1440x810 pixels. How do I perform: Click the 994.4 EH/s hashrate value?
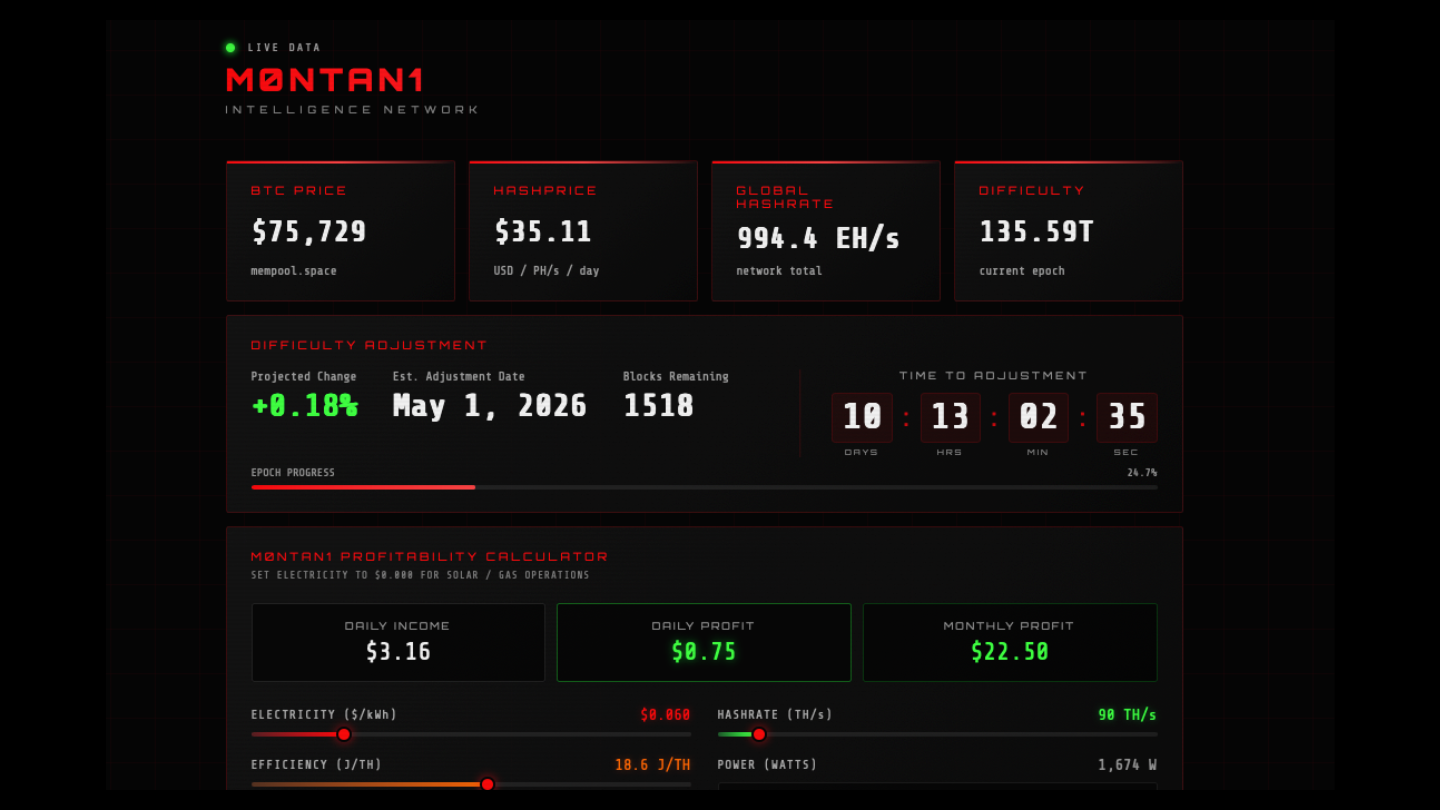pos(818,238)
